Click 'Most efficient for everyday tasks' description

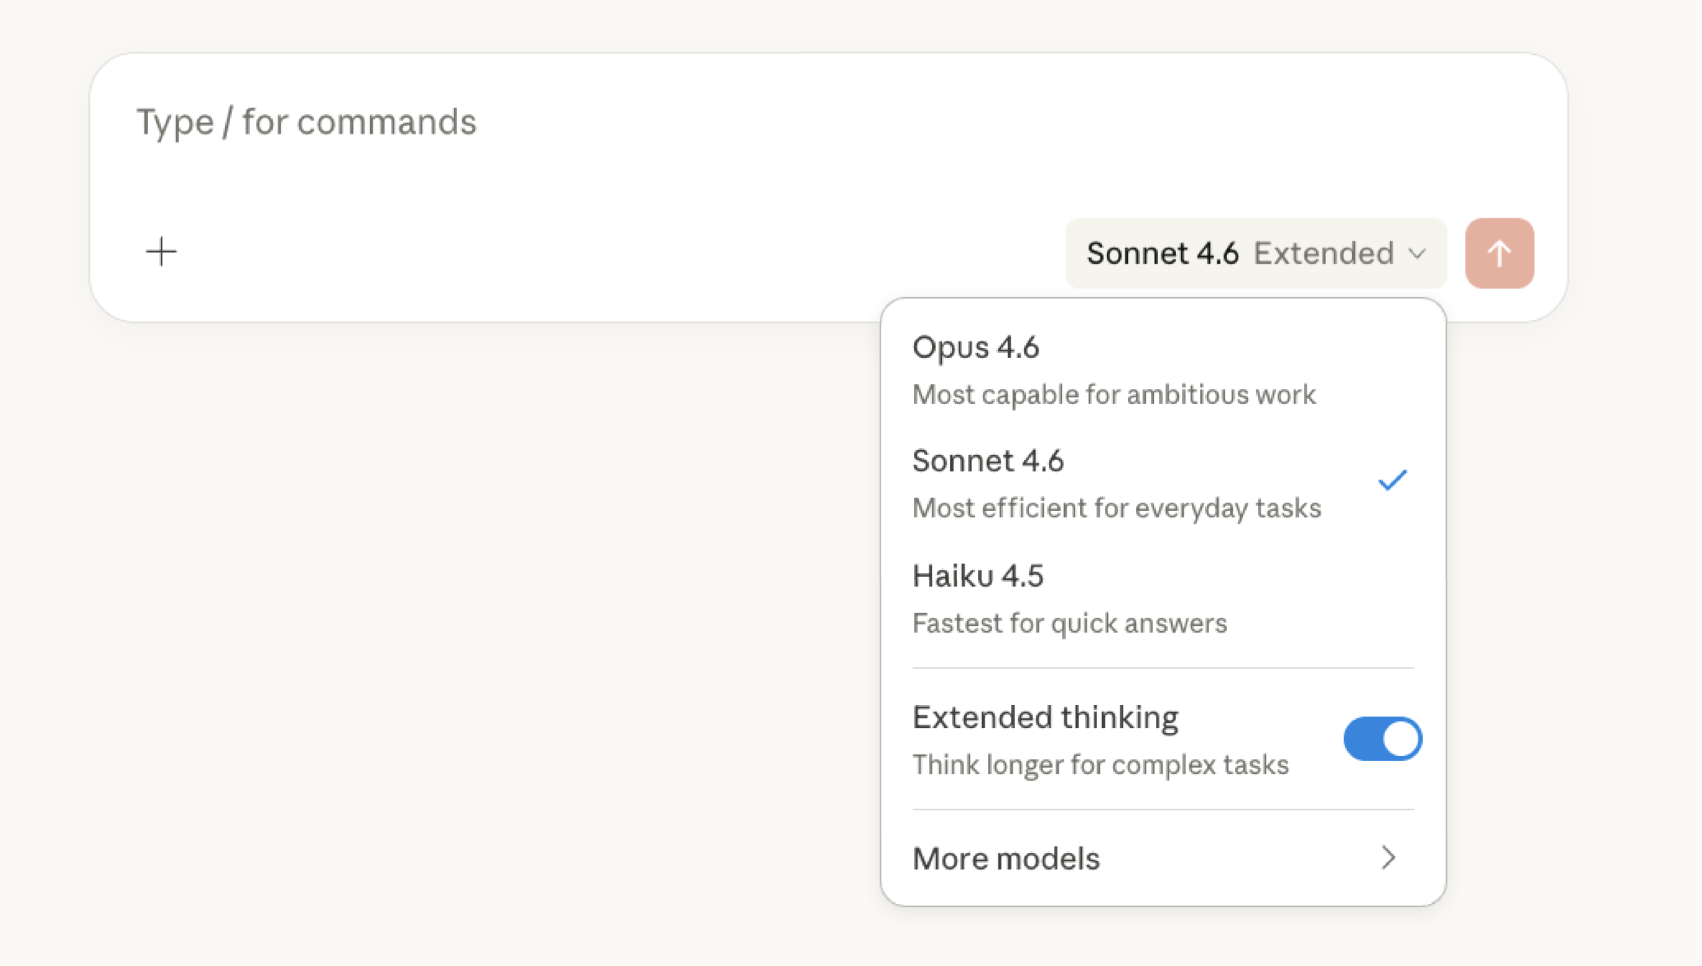click(1116, 509)
